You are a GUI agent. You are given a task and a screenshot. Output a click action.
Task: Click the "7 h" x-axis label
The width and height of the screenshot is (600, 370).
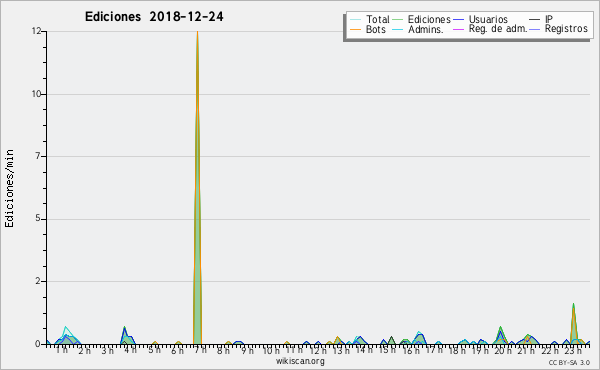coord(200,350)
